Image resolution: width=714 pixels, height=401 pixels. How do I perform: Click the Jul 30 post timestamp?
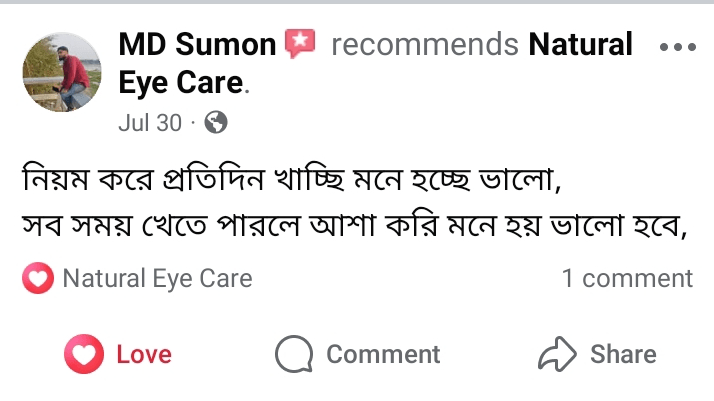click(150, 123)
